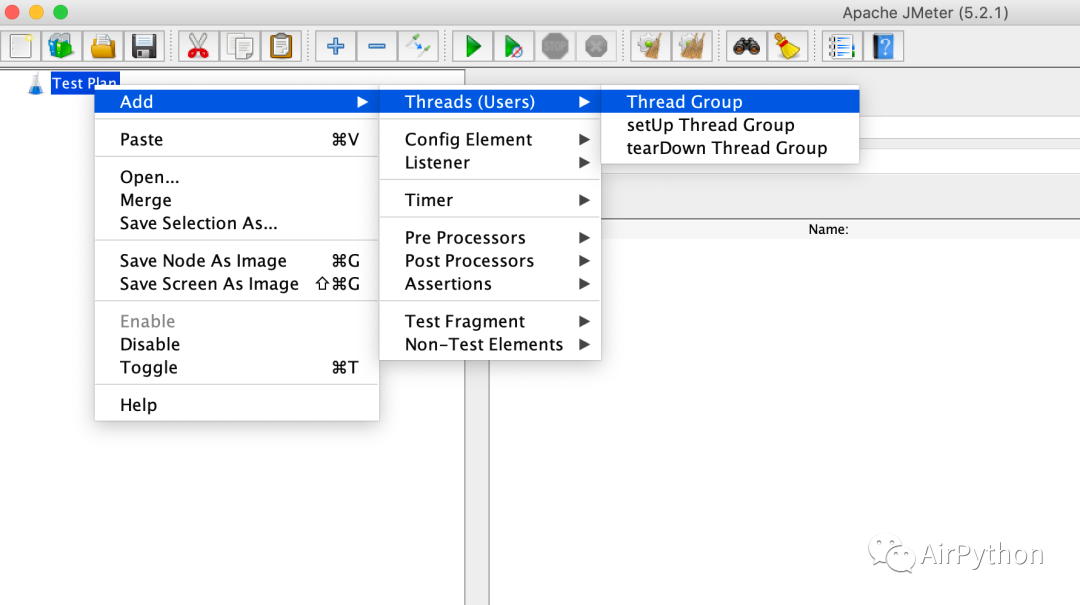This screenshot has width=1080, height=605.
Task: Click the Cut scissors icon
Action: pyautogui.click(x=198, y=46)
